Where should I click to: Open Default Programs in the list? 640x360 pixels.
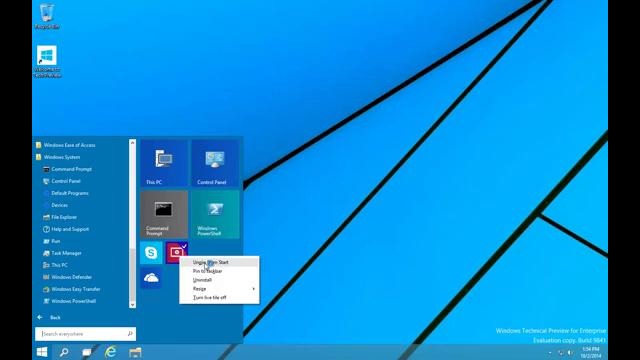[66, 193]
